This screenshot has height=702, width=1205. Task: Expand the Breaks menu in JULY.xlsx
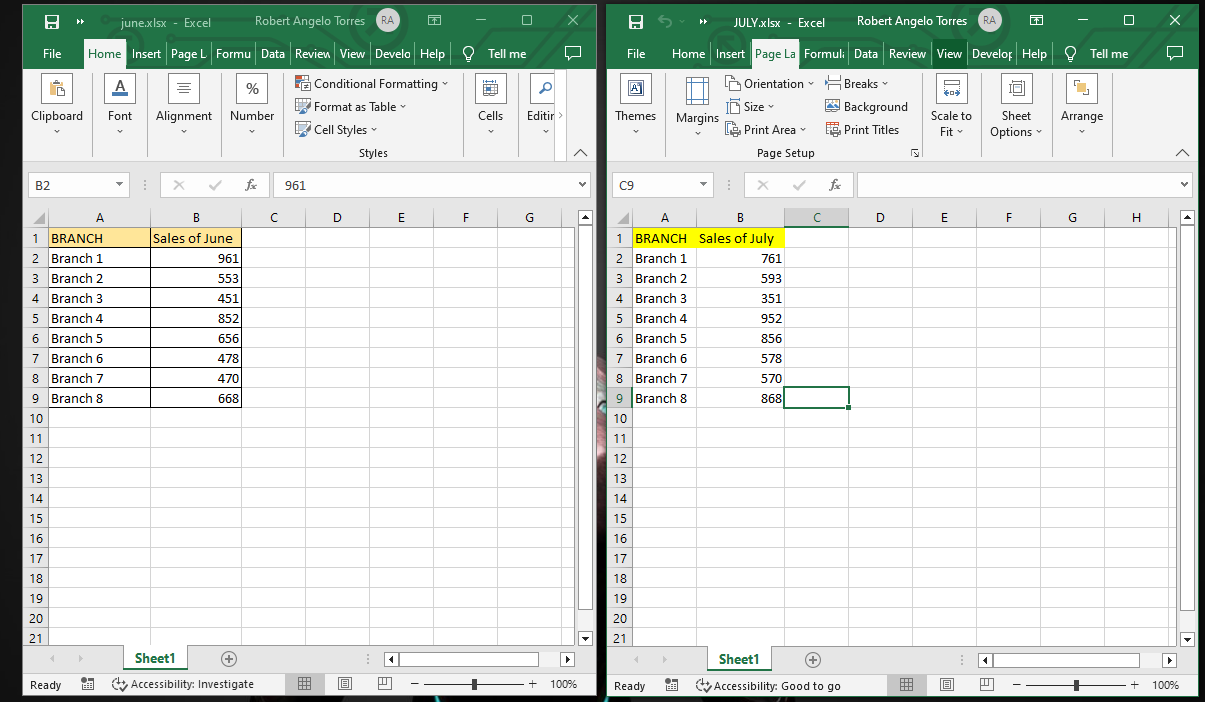tap(860, 83)
